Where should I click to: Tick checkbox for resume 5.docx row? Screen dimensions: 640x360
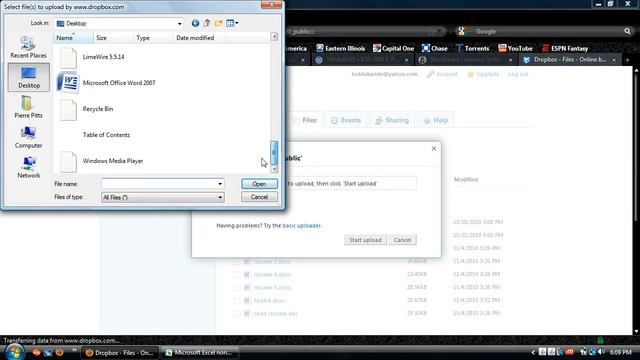click(237, 287)
